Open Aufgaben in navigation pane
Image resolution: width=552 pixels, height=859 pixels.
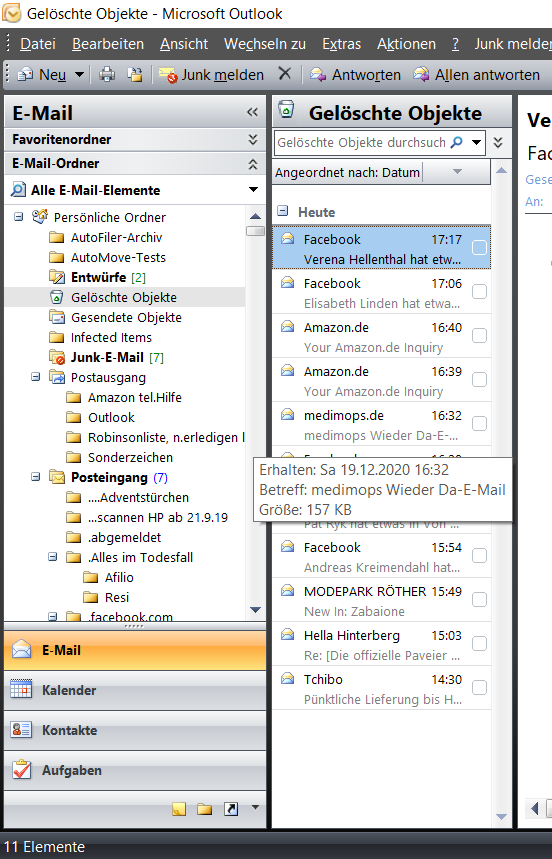[x=135, y=770]
